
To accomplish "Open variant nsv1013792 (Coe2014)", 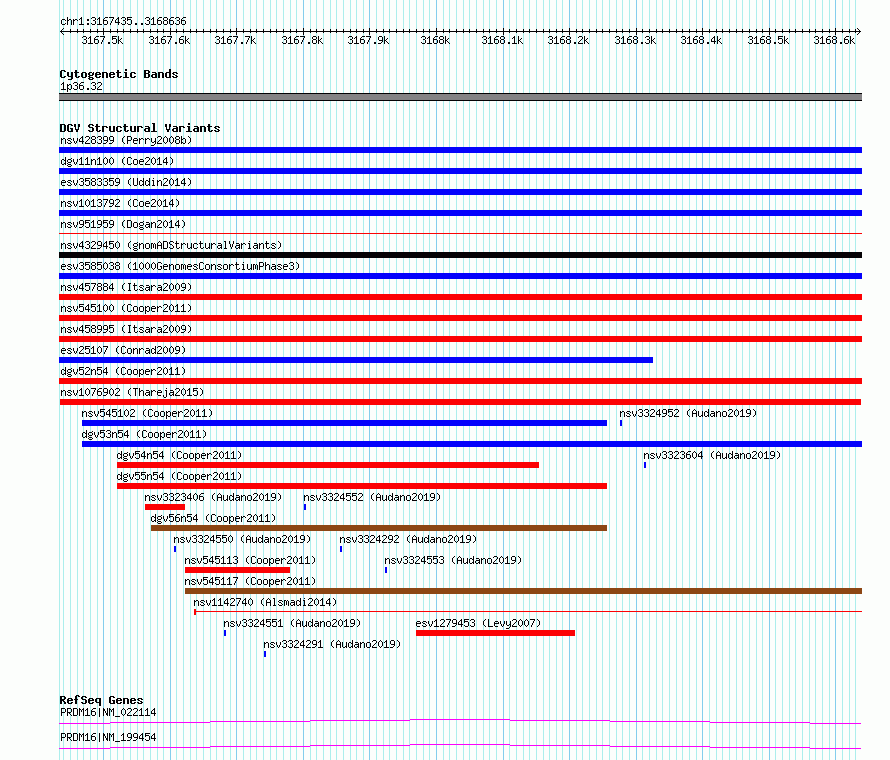I will click(x=120, y=203).
